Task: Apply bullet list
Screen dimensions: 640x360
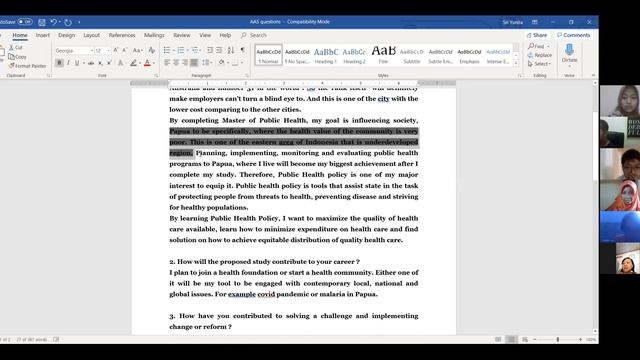Action: tap(167, 50)
